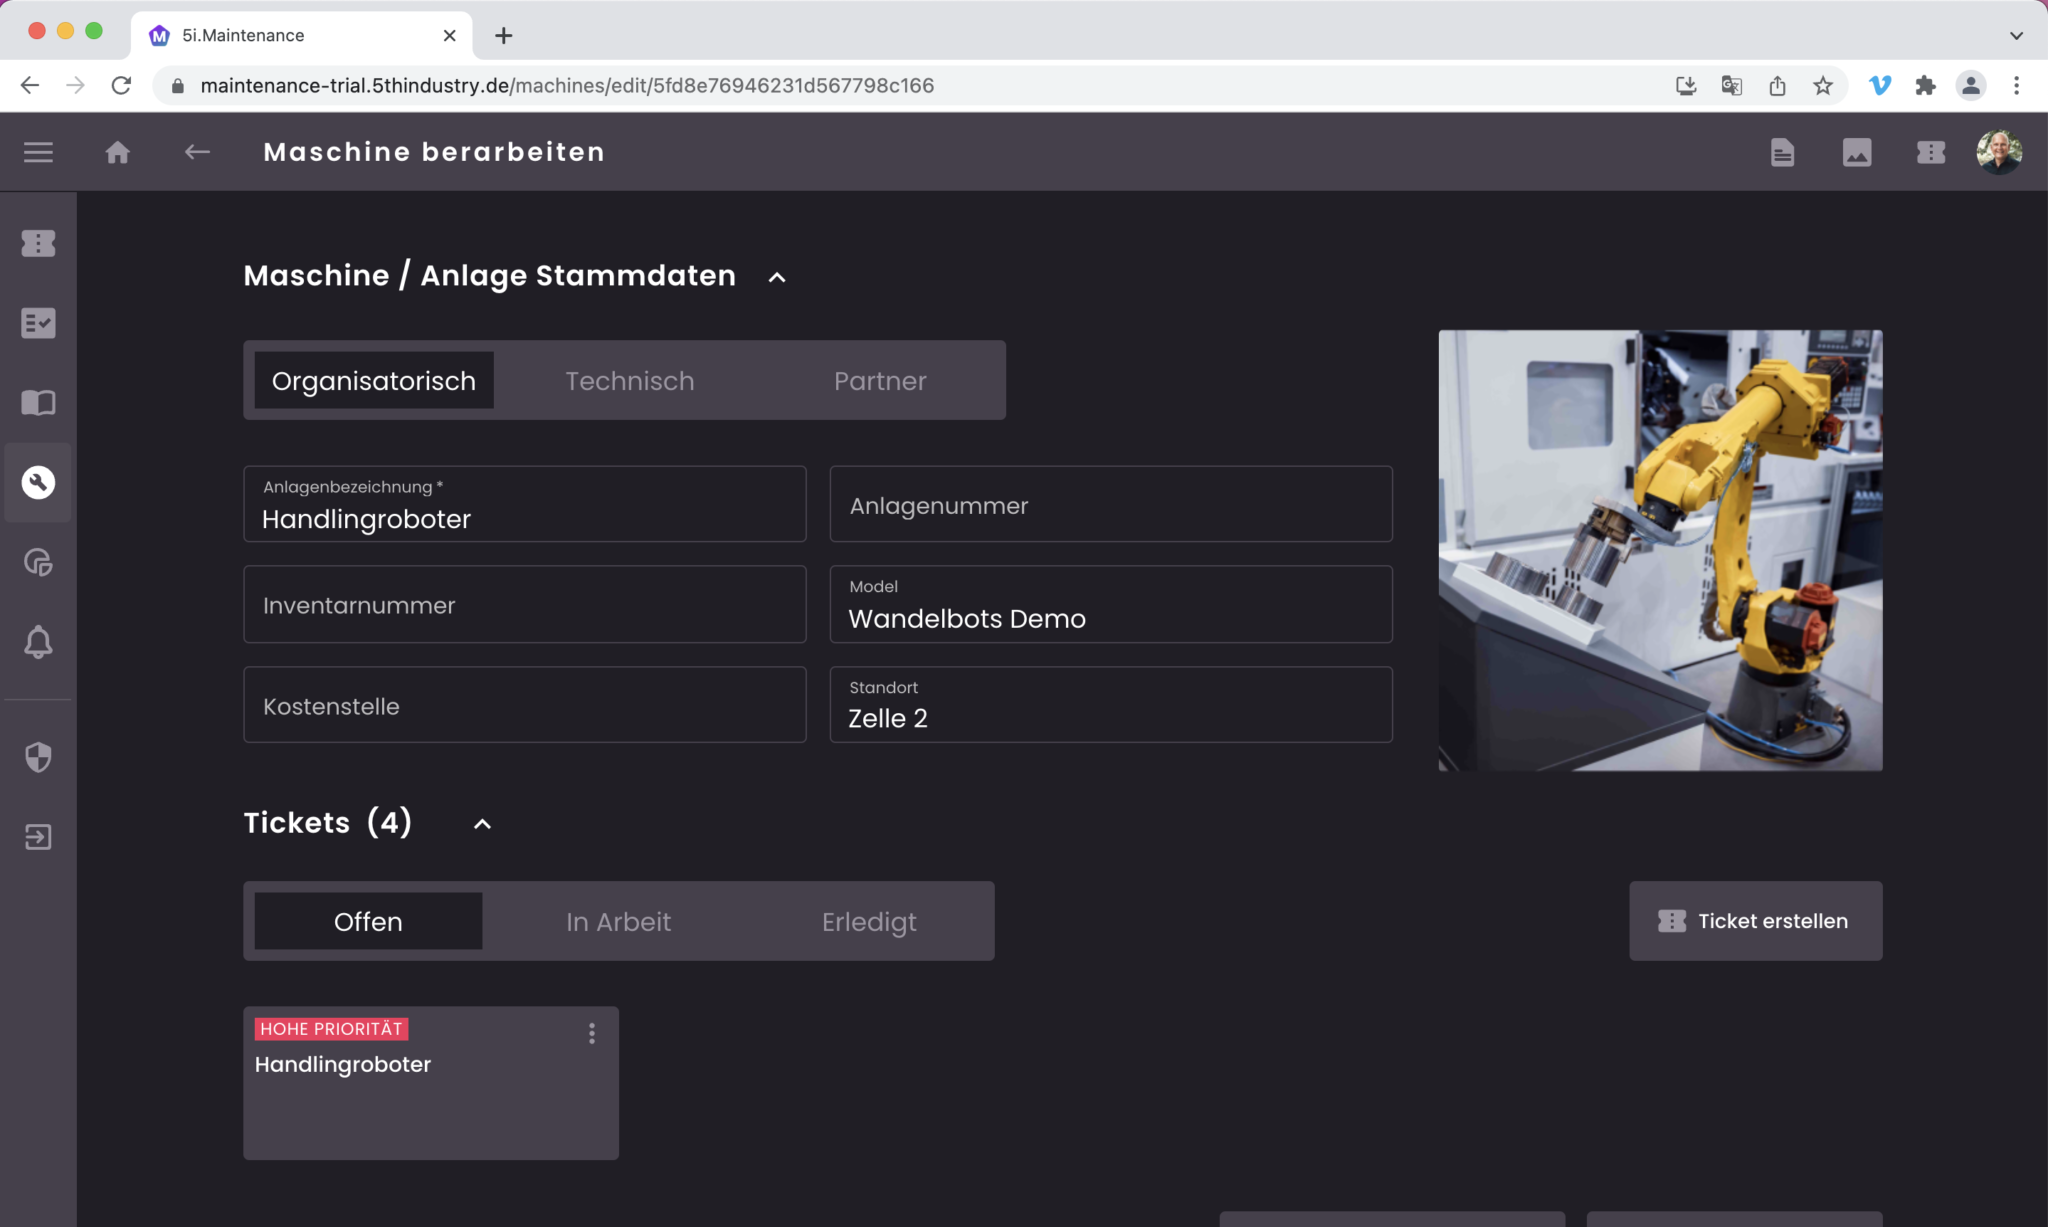
Task: Open the notifications bell sidebar icon
Action: point(38,642)
